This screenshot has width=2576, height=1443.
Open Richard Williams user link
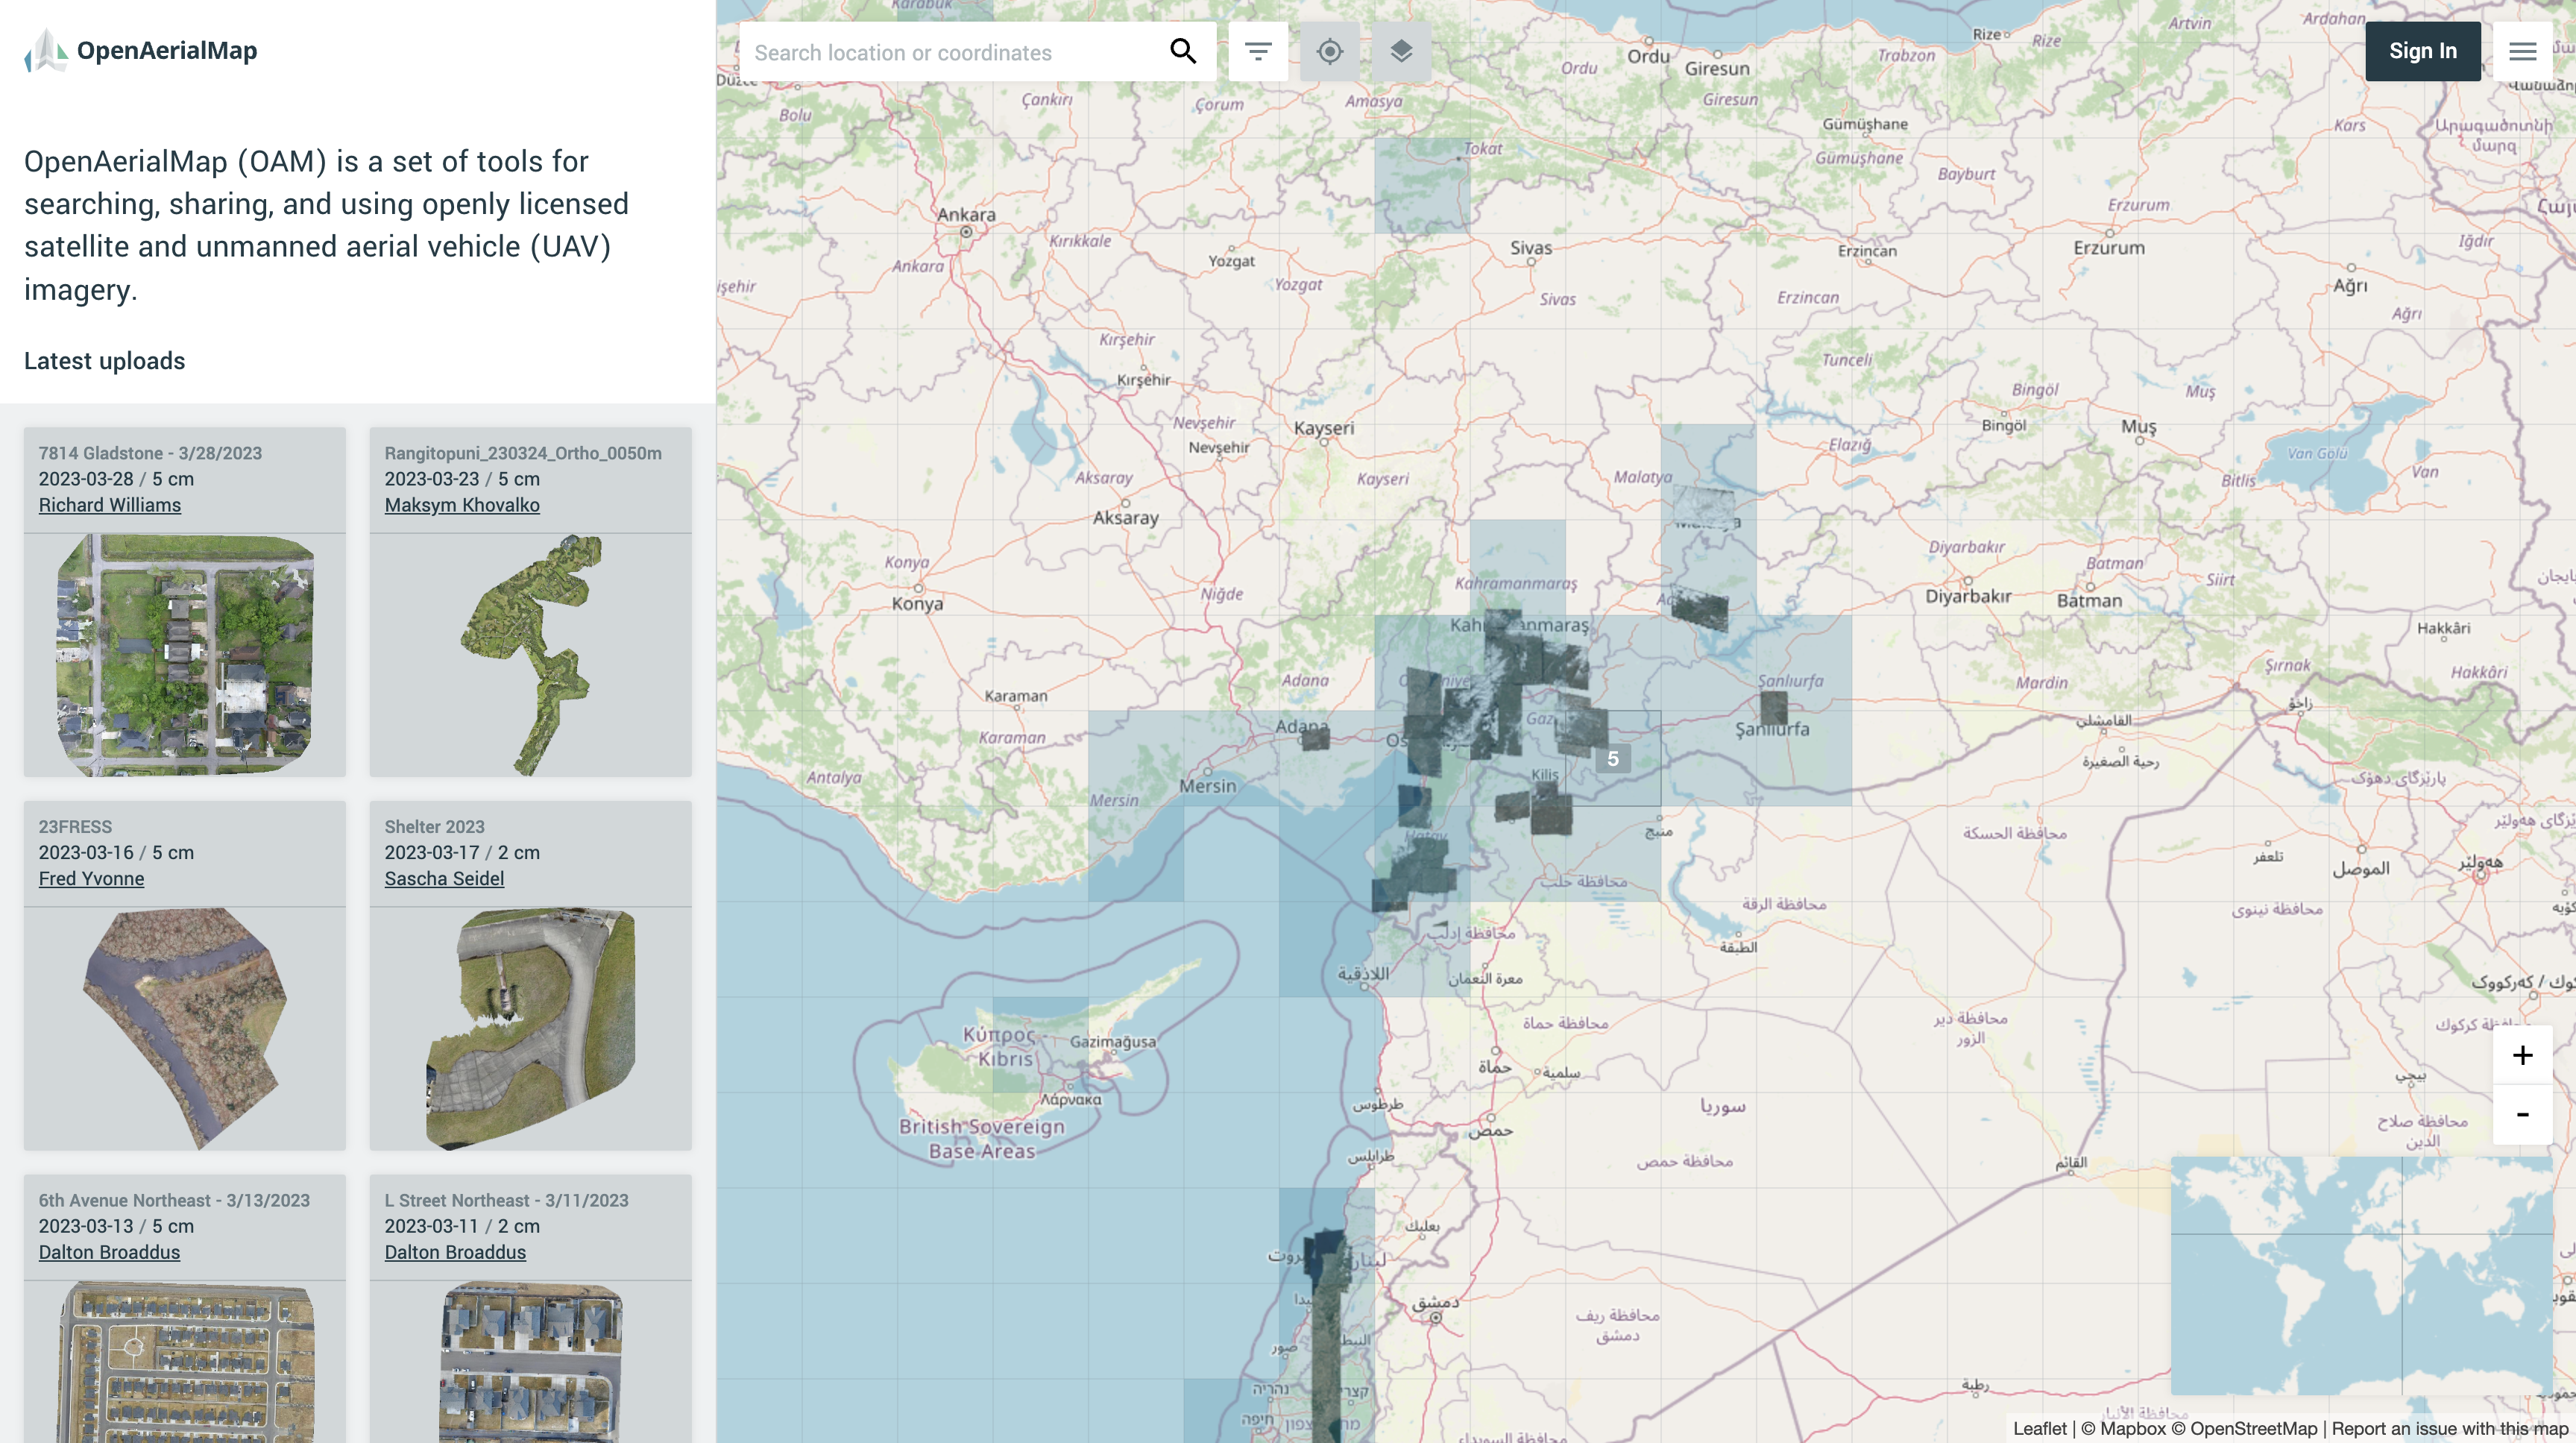110,505
